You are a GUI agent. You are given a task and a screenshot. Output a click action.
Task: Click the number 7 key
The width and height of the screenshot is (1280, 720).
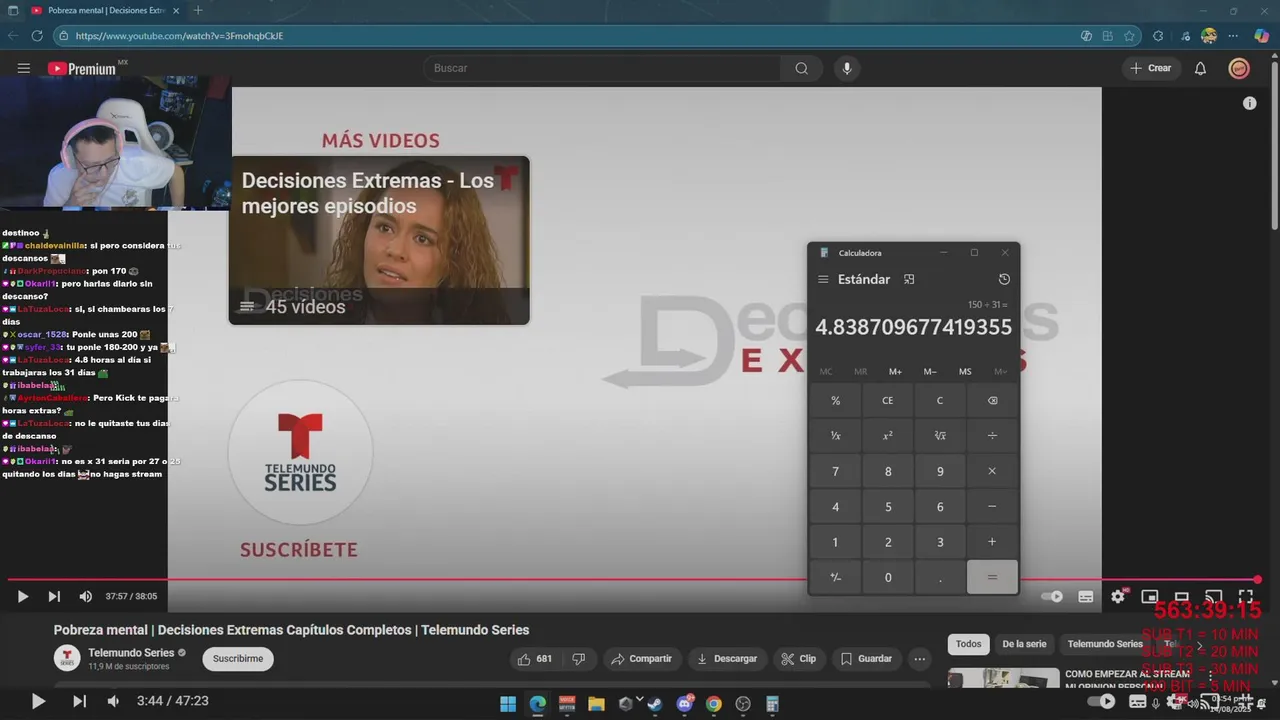click(835, 471)
